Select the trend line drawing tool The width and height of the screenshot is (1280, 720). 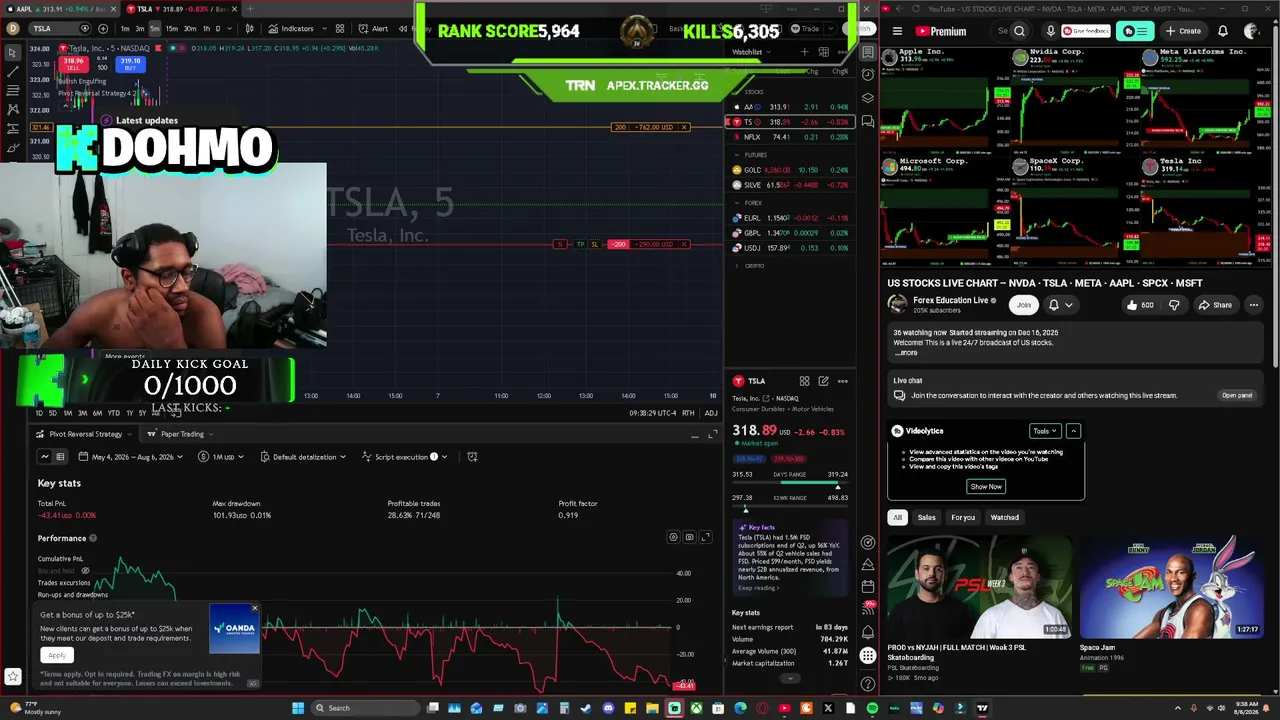[x=12, y=72]
